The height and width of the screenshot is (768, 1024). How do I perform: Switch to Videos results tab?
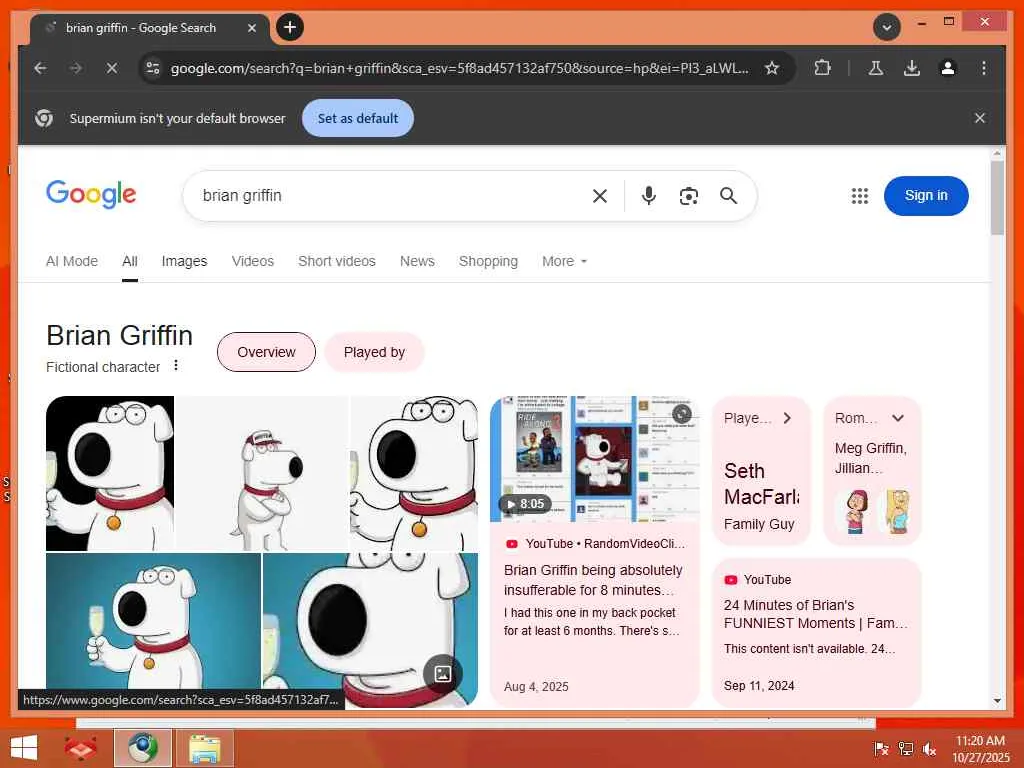(x=253, y=261)
